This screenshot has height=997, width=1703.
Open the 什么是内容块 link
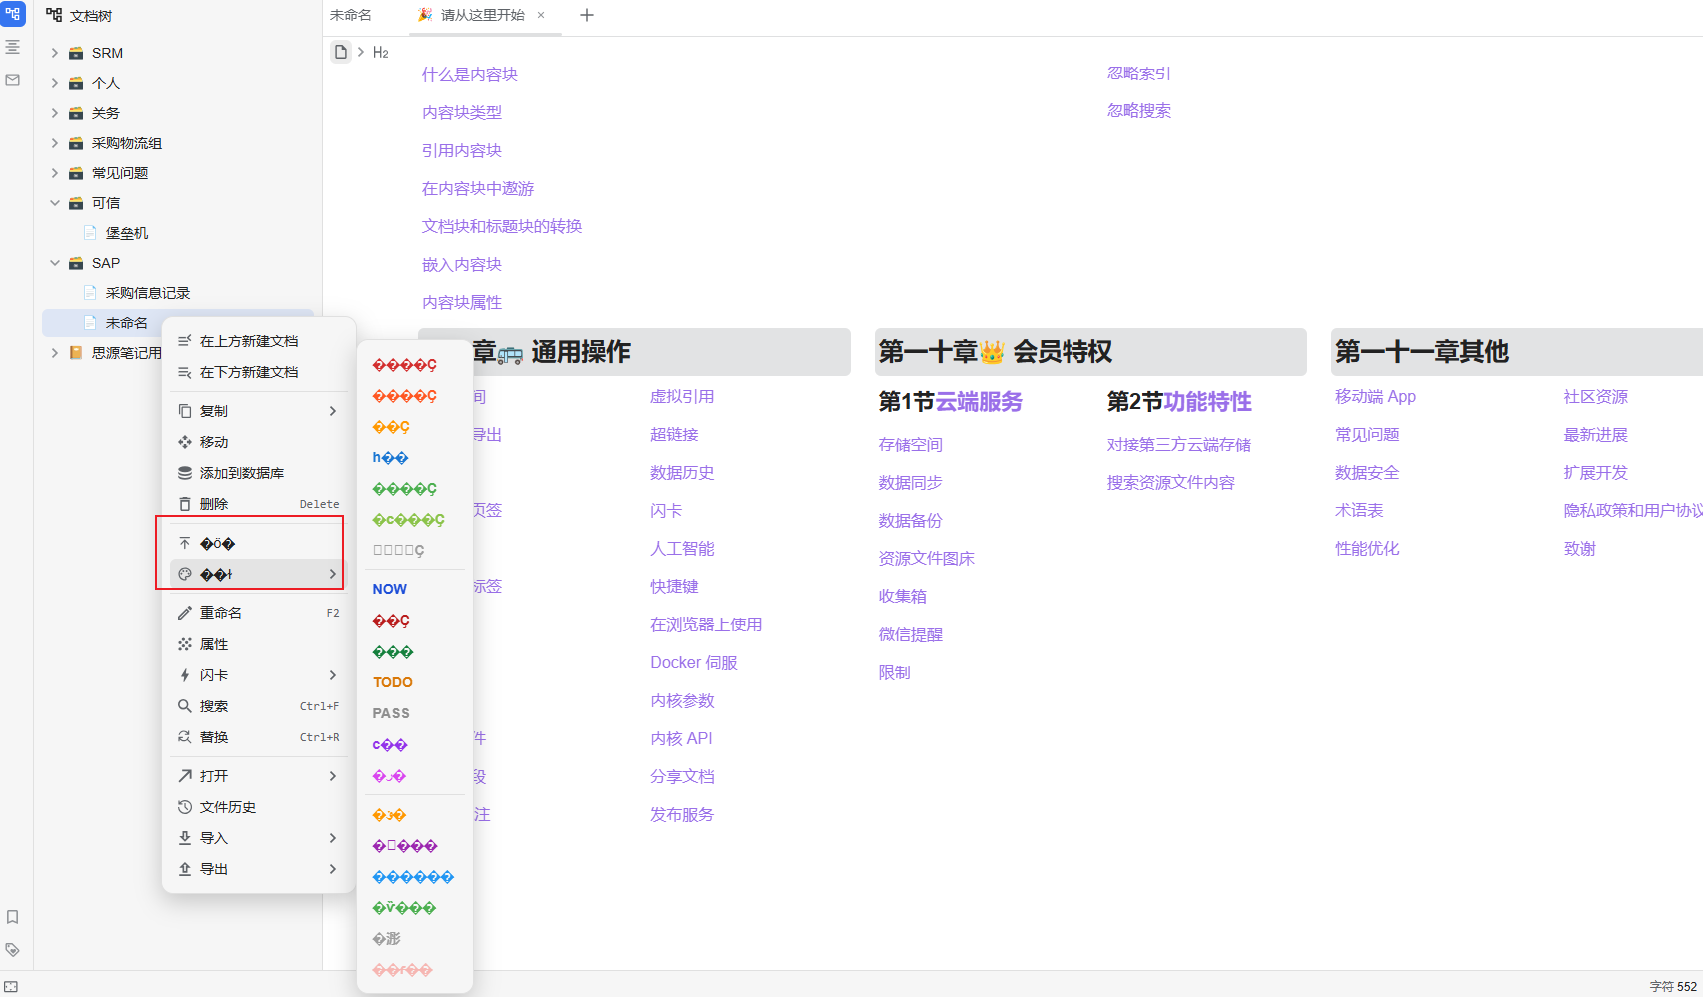click(469, 75)
